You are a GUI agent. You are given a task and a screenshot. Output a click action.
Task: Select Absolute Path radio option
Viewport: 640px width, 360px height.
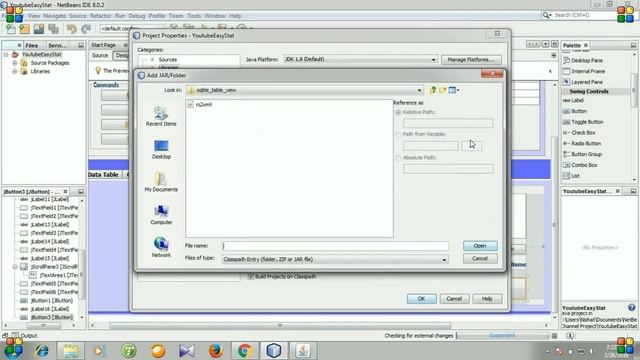coord(398,158)
